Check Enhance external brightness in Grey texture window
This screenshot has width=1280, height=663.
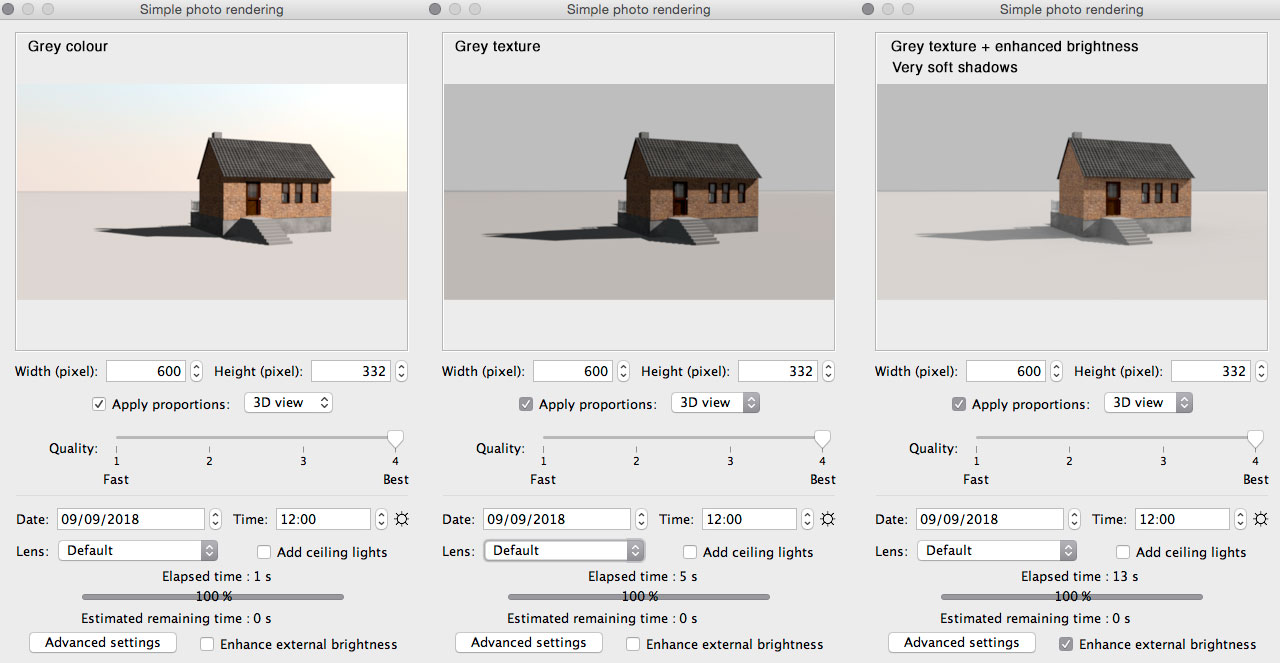pyautogui.click(x=633, y=644)
